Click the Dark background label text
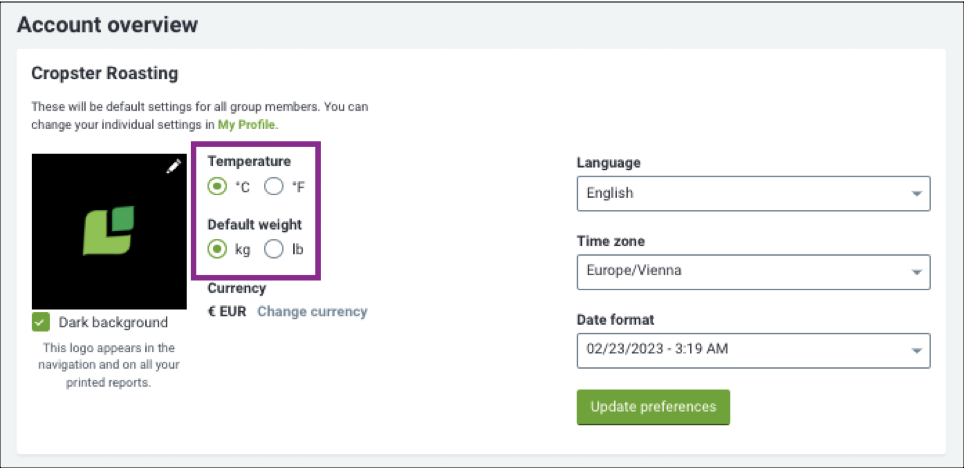The height and width of the screenshot is (468, 964). coord(113,322)
